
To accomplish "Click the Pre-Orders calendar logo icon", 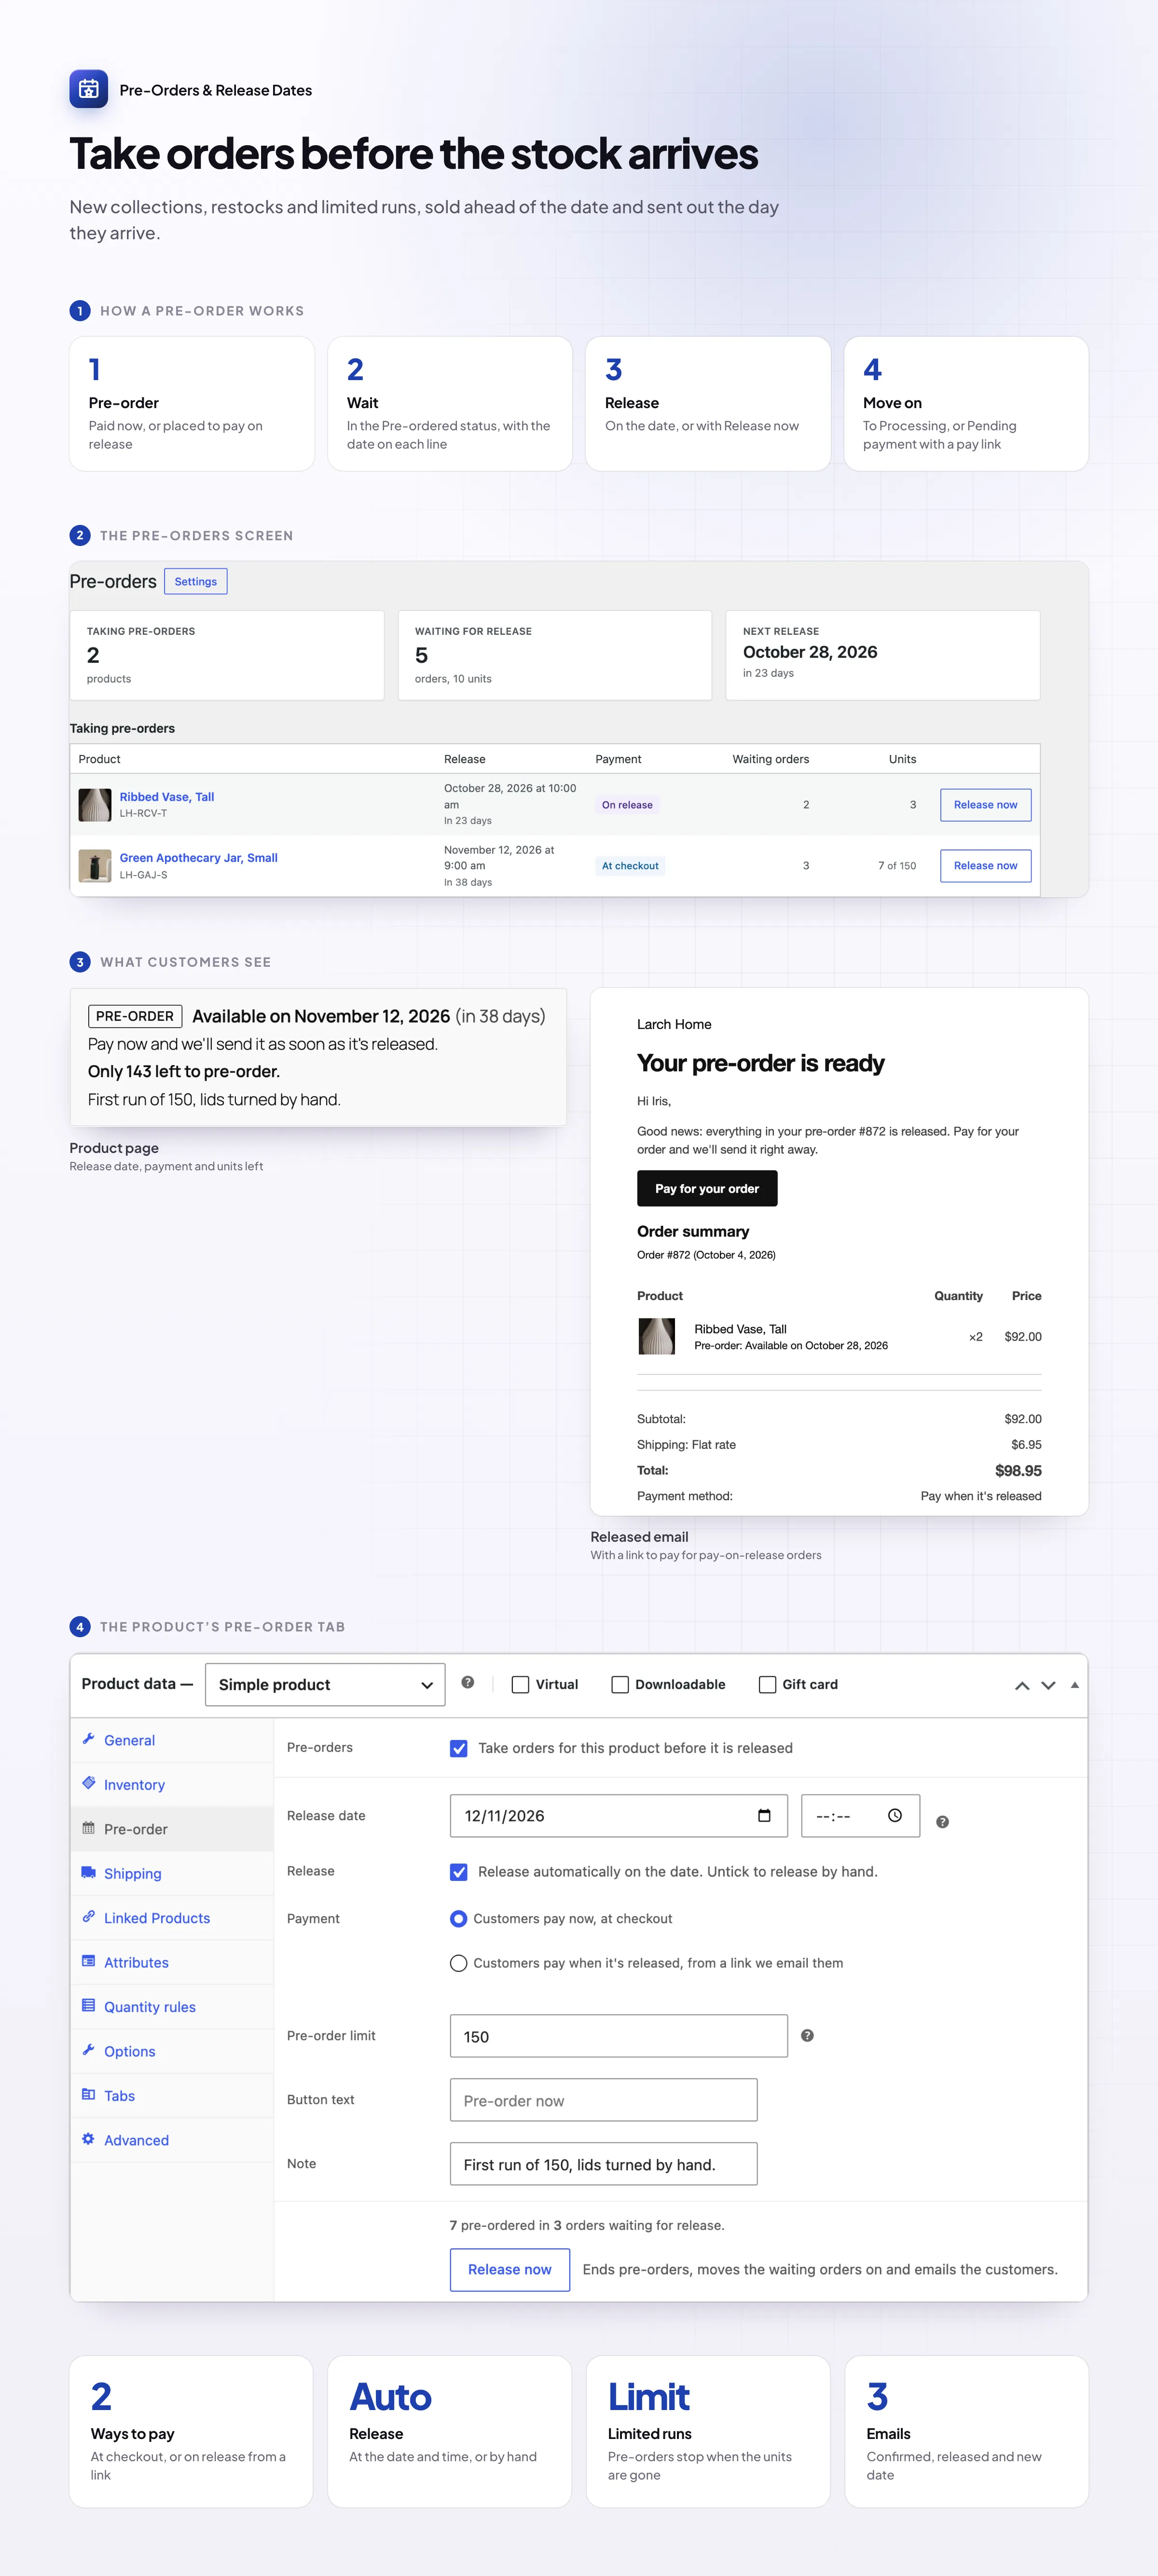I will 88,89.
